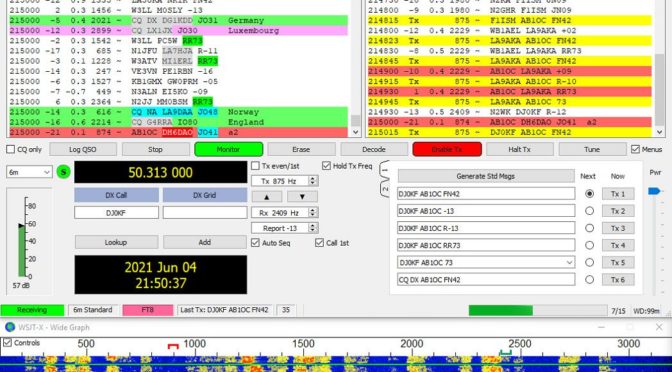Click the CQ DX DG1KDD JO31 Germany row
Screen dimensions: 672x372
(178, 20)
